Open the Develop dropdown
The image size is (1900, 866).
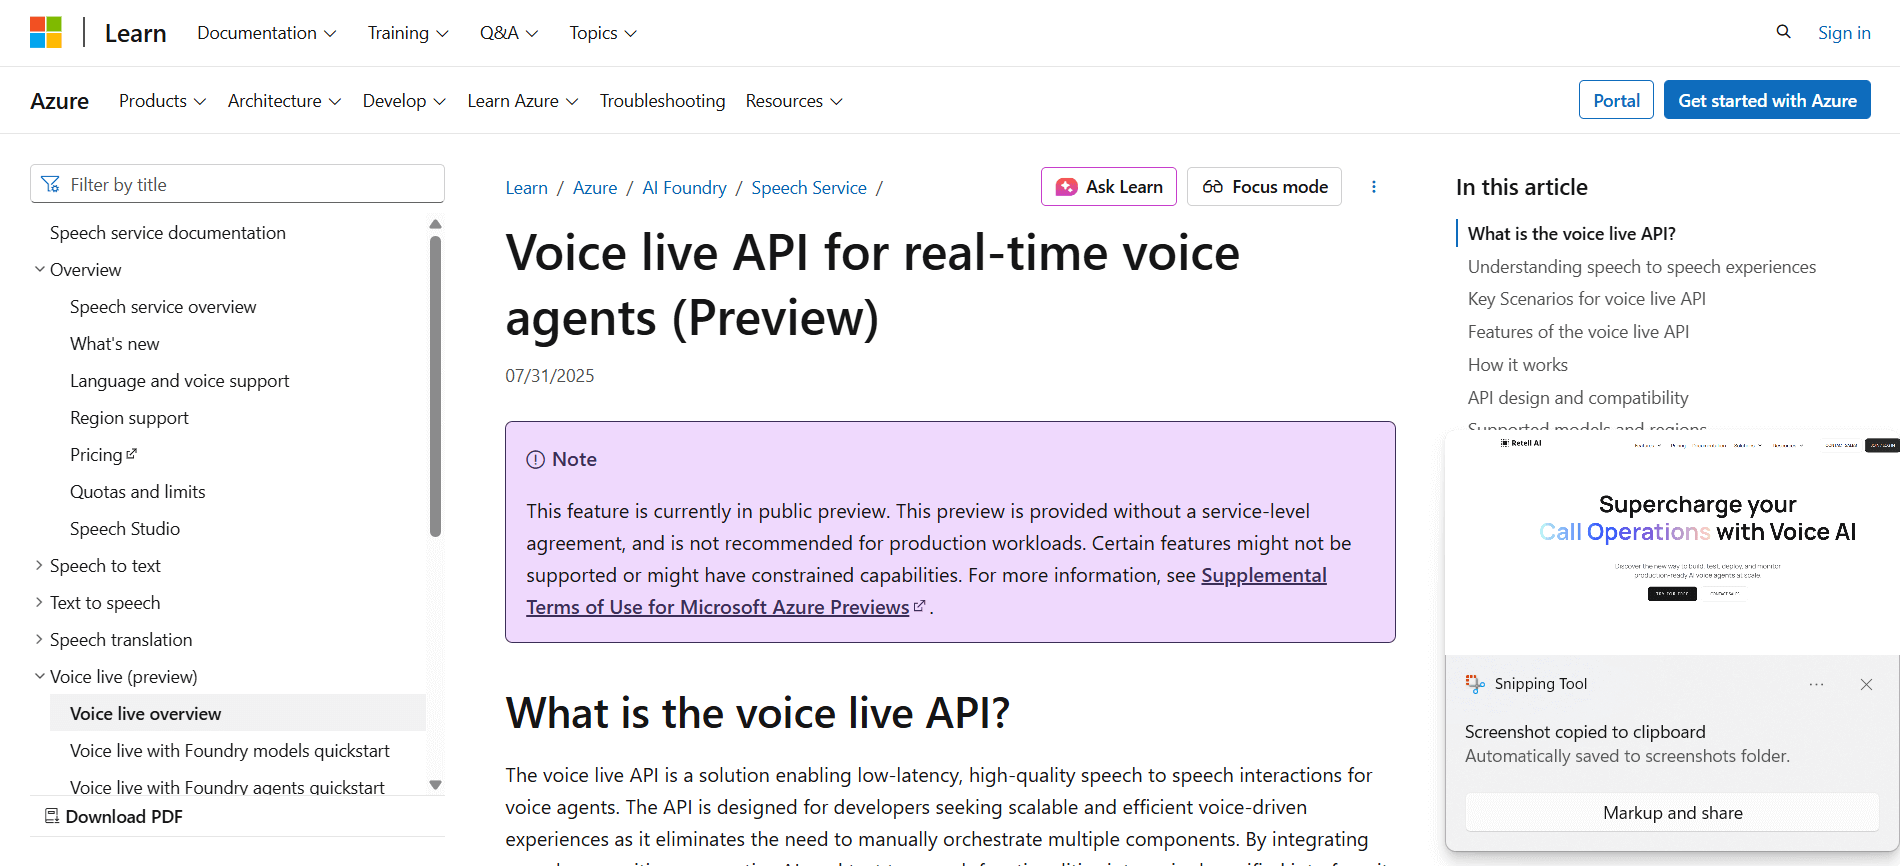(404, 101)
